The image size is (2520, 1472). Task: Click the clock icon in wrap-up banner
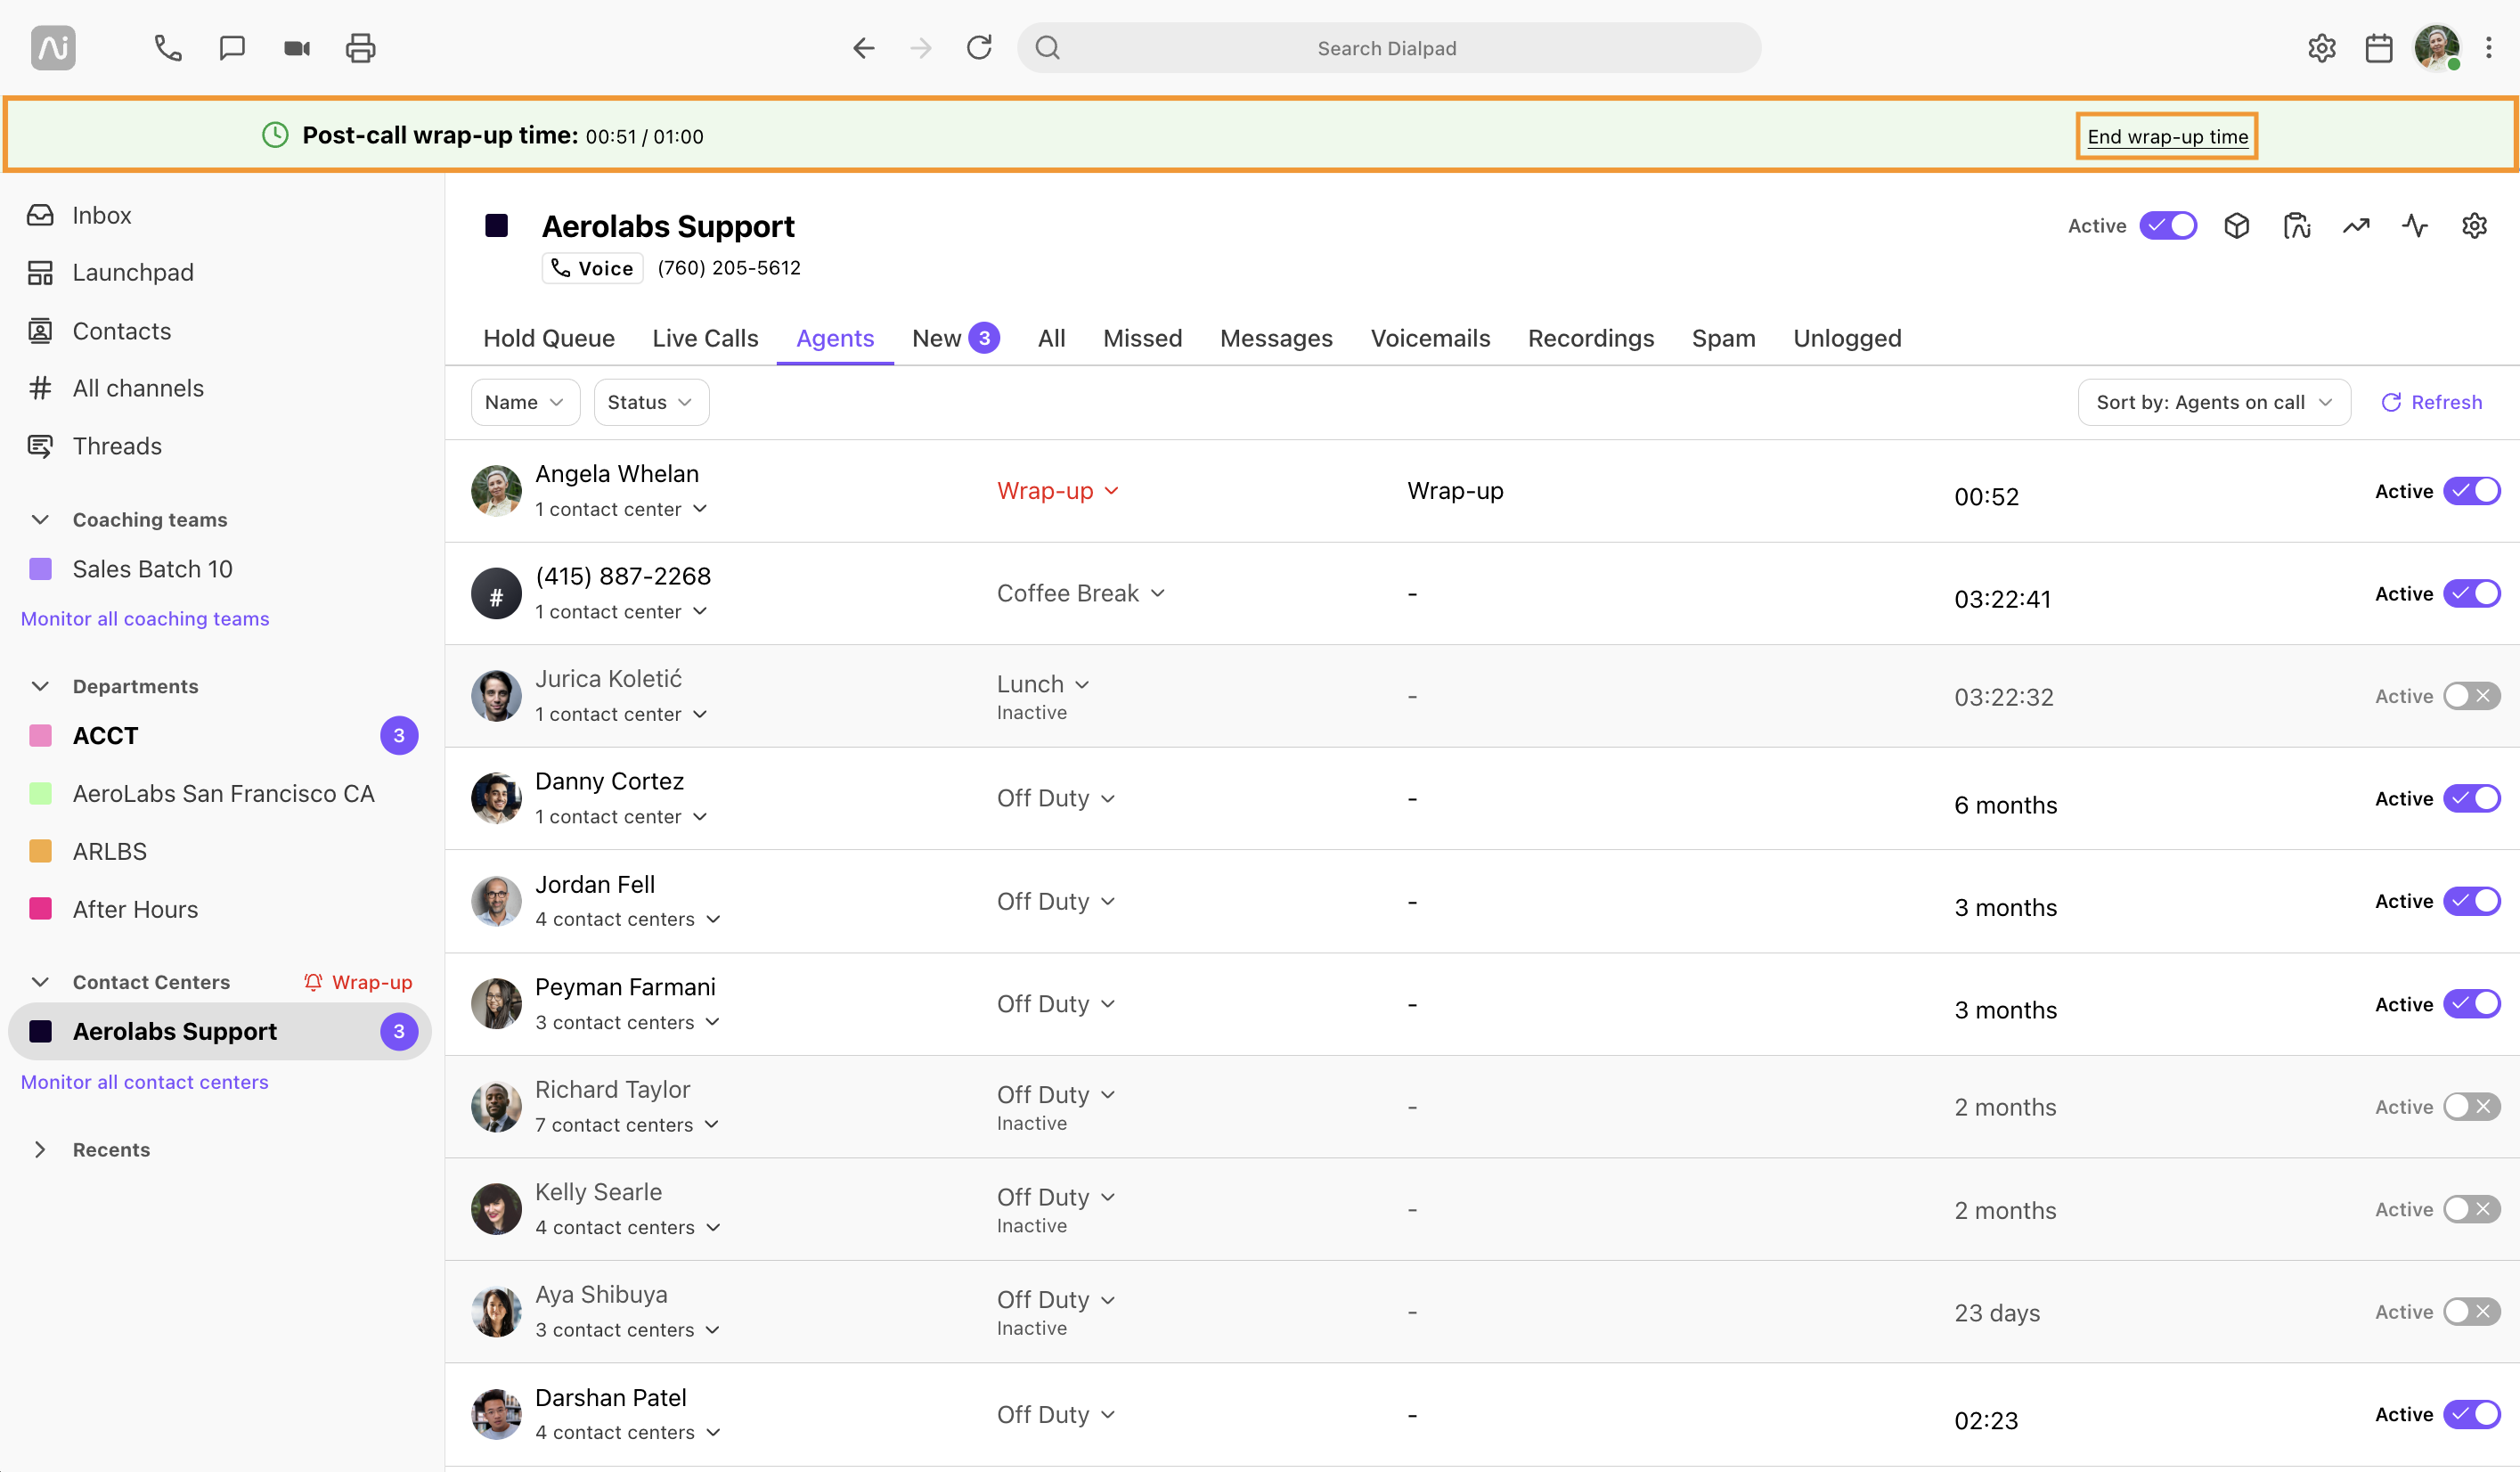[275, 135]
